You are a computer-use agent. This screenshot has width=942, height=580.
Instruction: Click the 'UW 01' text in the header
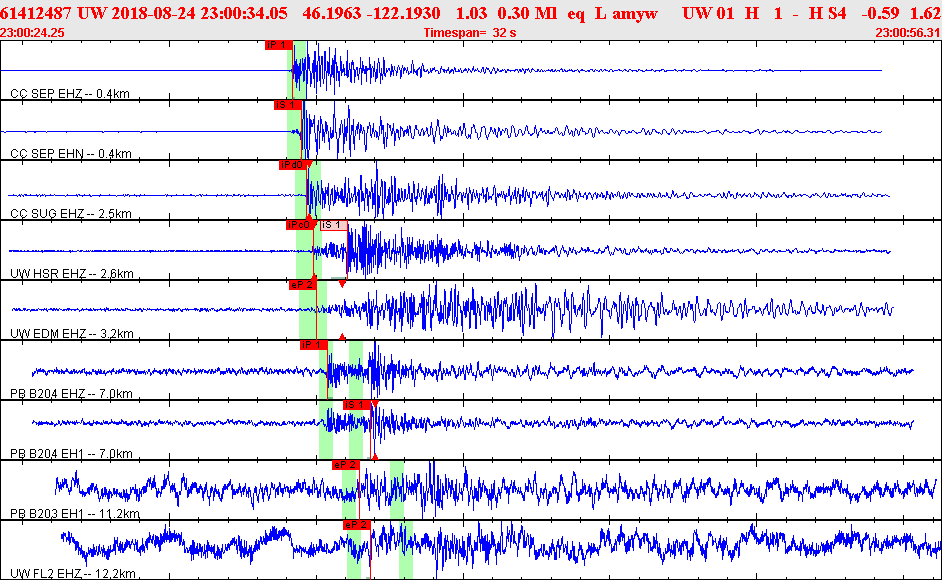click(708, 13)
